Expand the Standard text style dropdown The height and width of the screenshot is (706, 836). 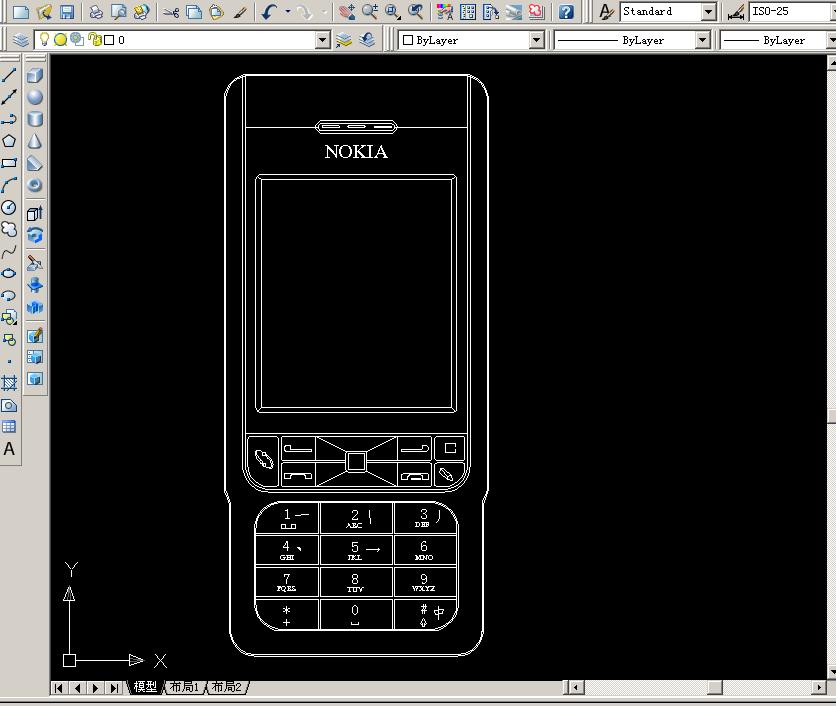click(x=708, y=12)
